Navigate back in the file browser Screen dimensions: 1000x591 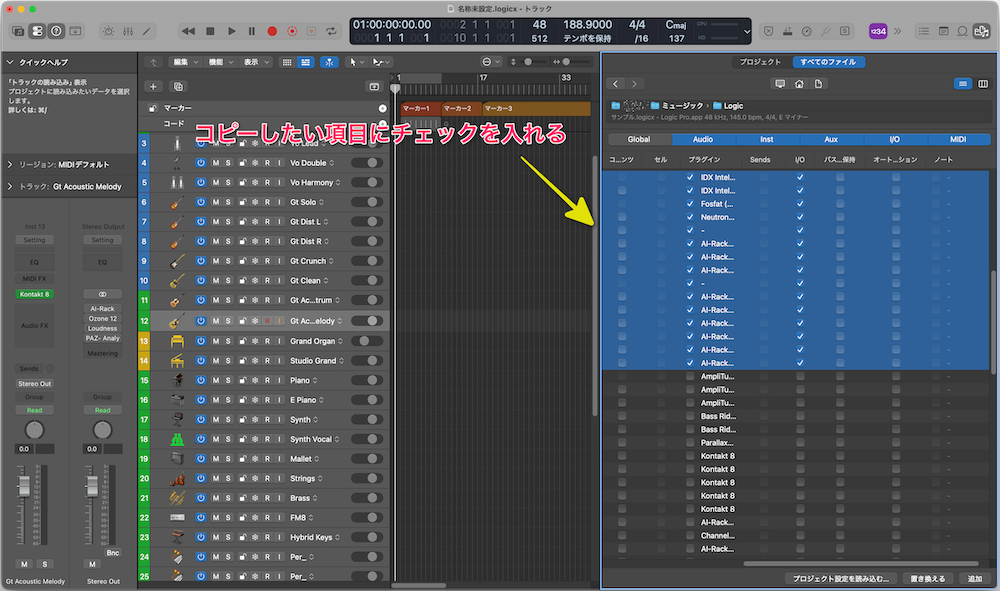[615, 84]
